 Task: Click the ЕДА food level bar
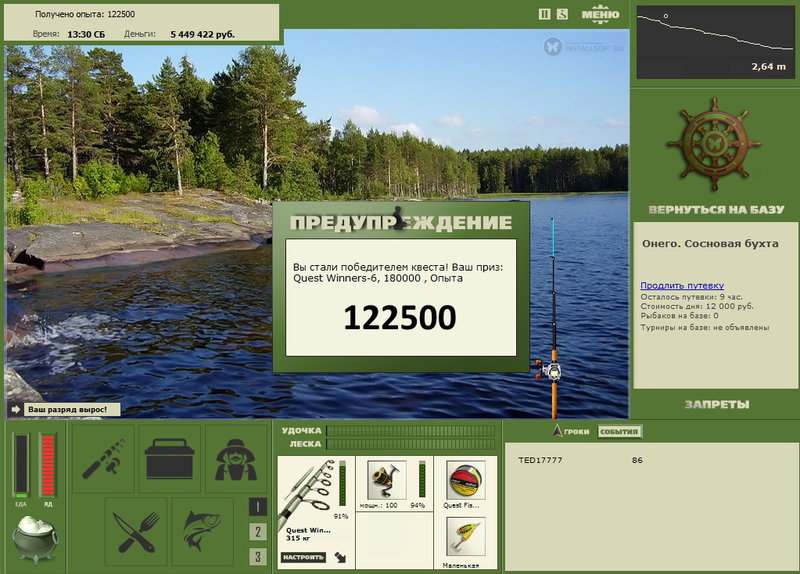21,465
